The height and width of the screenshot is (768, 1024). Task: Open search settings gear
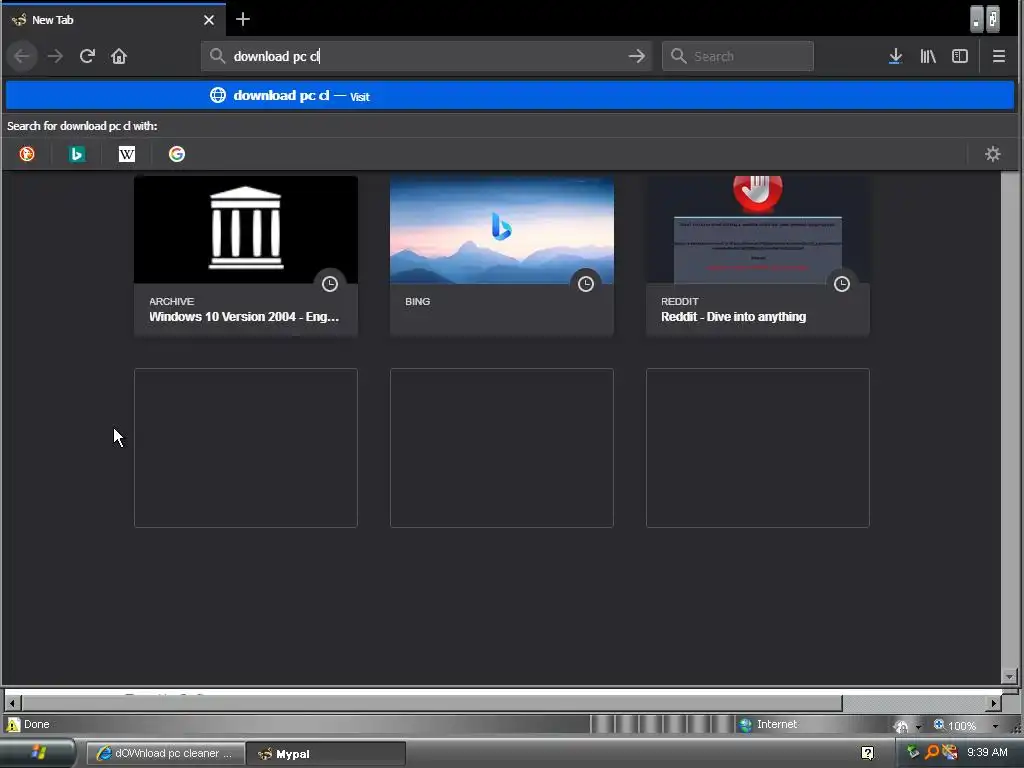tap(993, 154)
